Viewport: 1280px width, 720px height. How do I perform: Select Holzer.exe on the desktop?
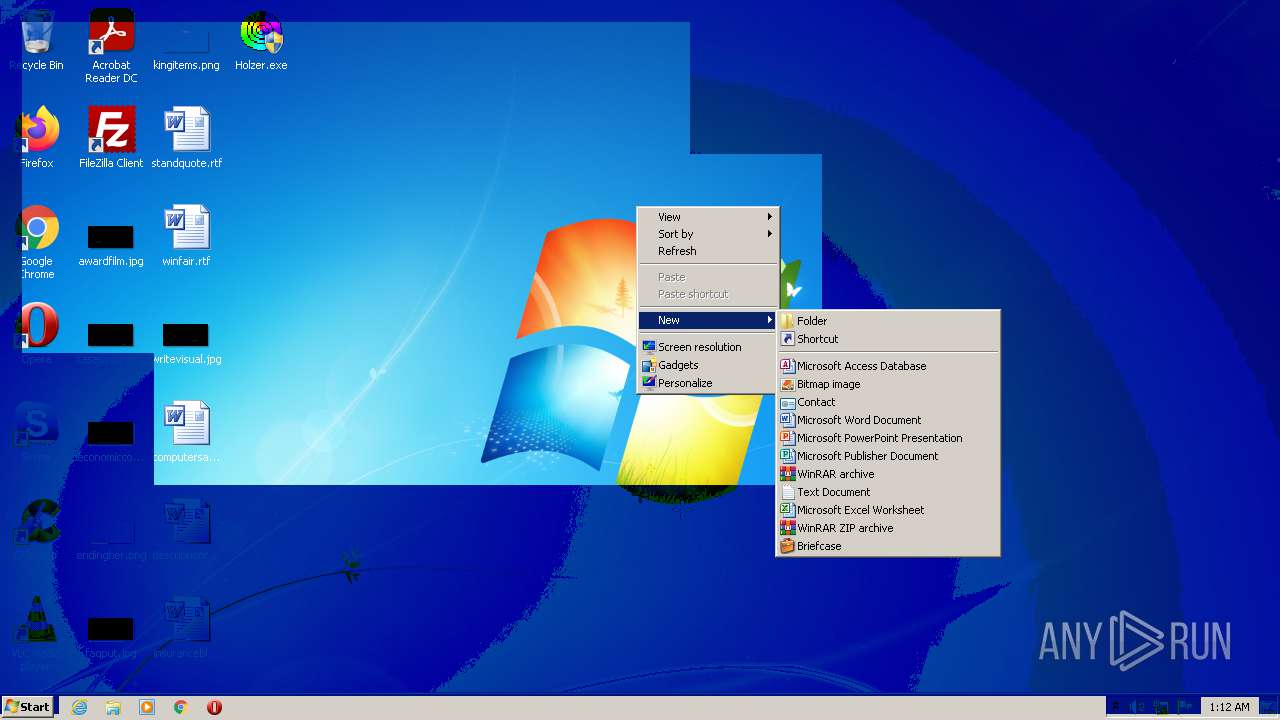point(261,42)
